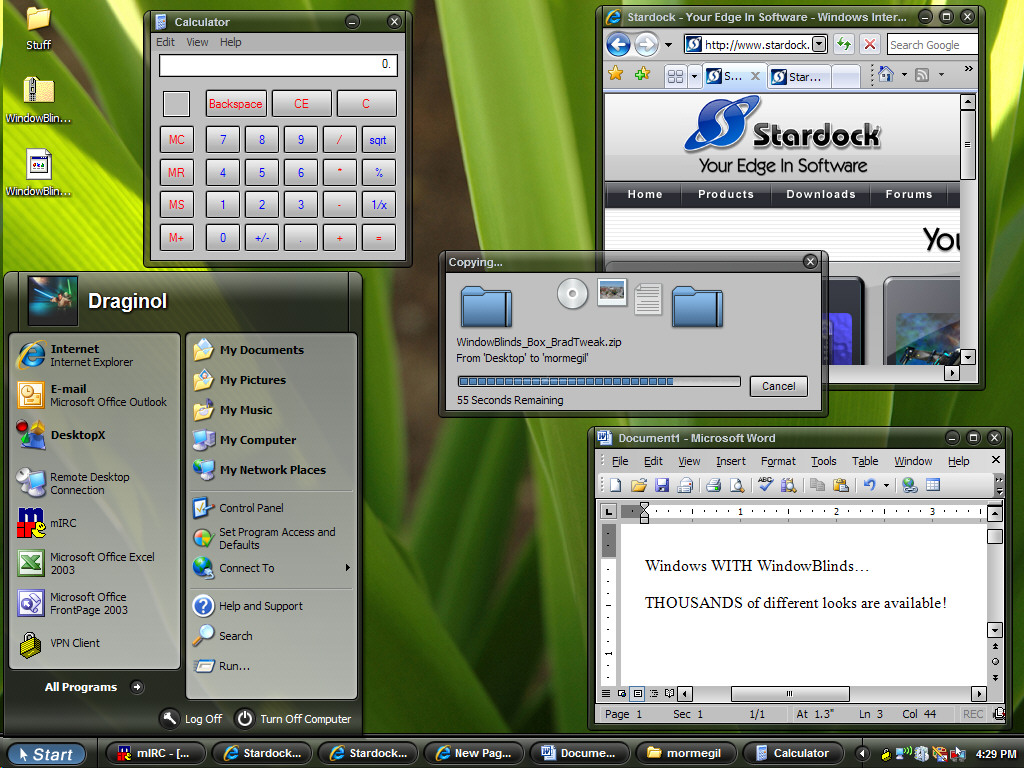This screenshot has width=1024, height=768.
Task: Click Log Off in Start menu
Action: click(191, 718)
